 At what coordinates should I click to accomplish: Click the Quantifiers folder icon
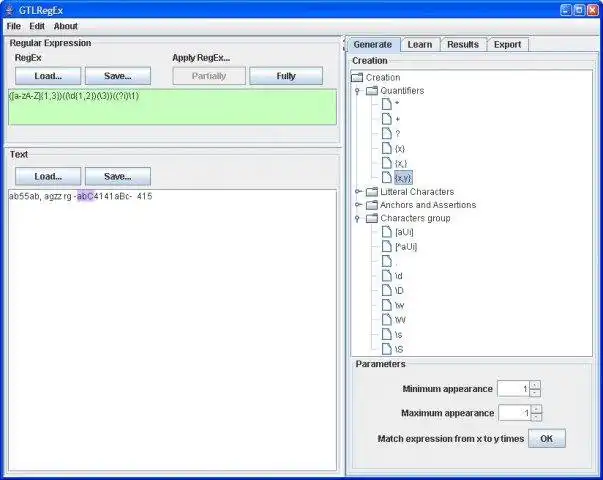coord(371,91)
